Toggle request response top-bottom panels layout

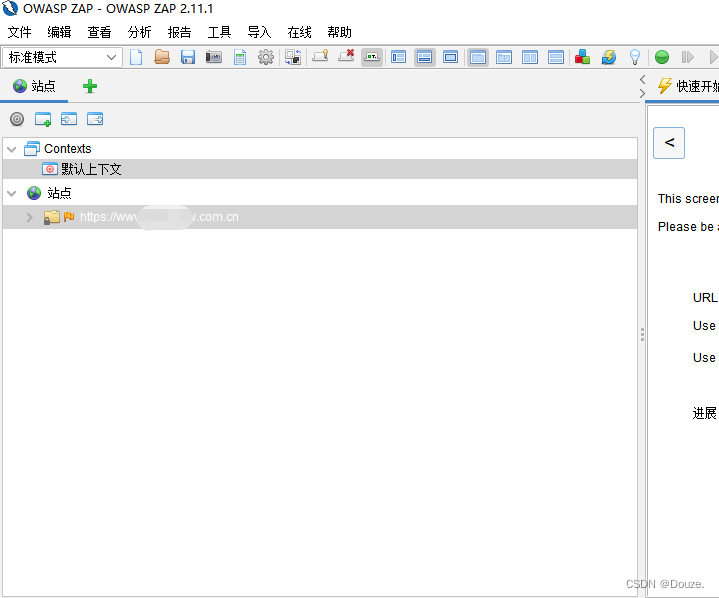click(556, 57)
